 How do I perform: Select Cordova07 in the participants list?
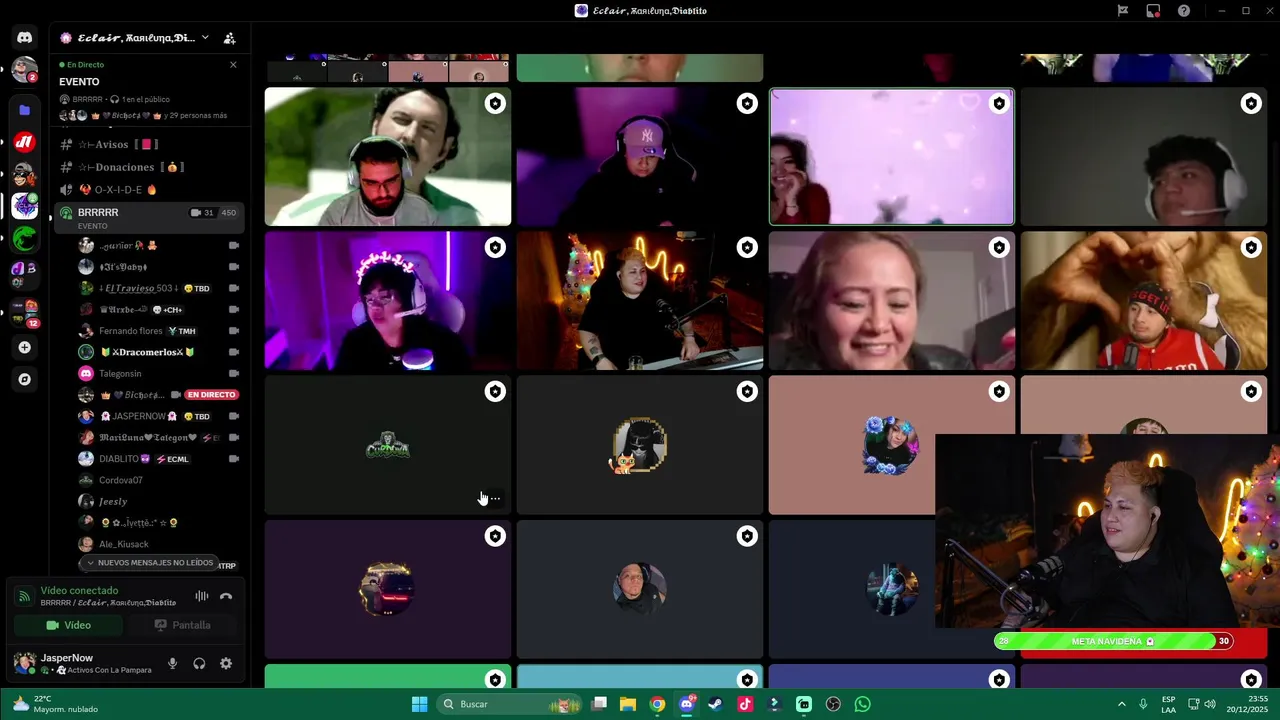tap(121, 481)
